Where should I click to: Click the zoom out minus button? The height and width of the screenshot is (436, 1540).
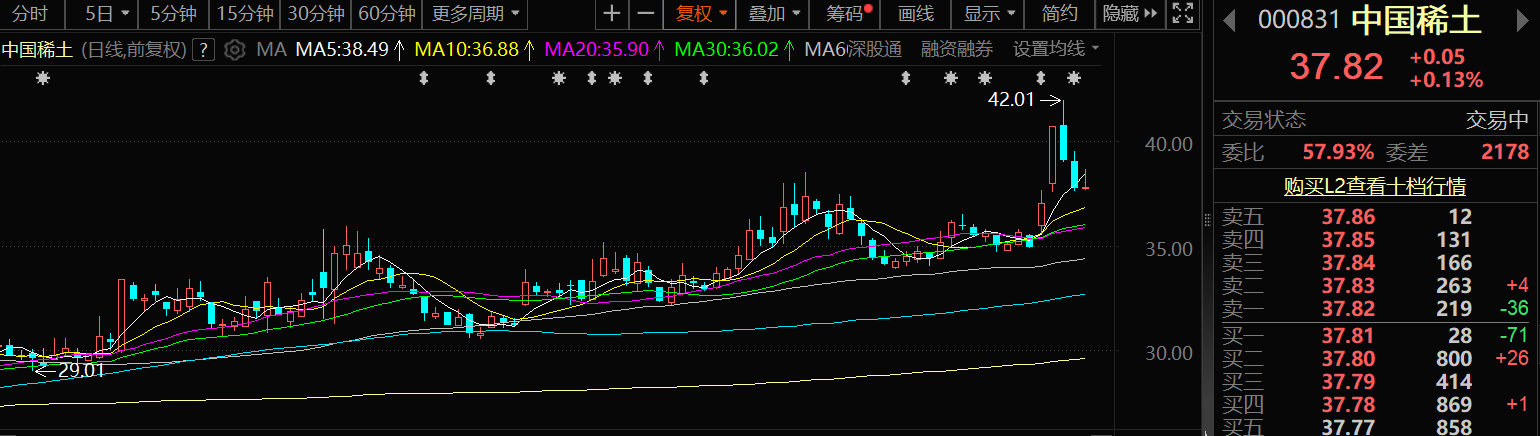[646, 14]
